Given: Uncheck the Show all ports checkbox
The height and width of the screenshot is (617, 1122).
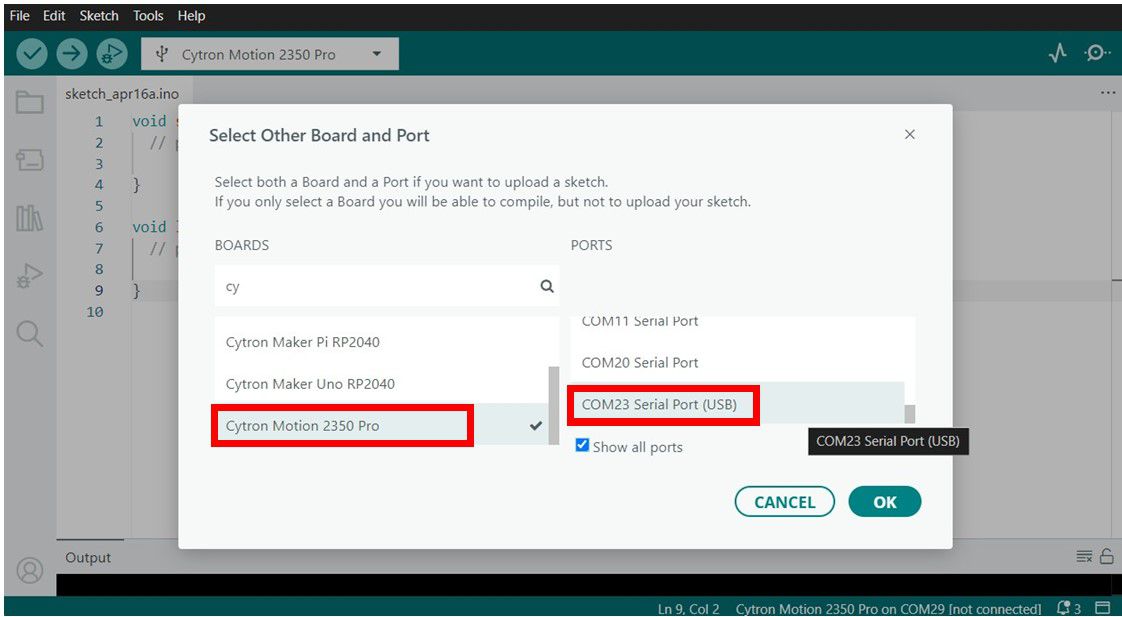Looking at the screenshot, I should tap(582, 445).
